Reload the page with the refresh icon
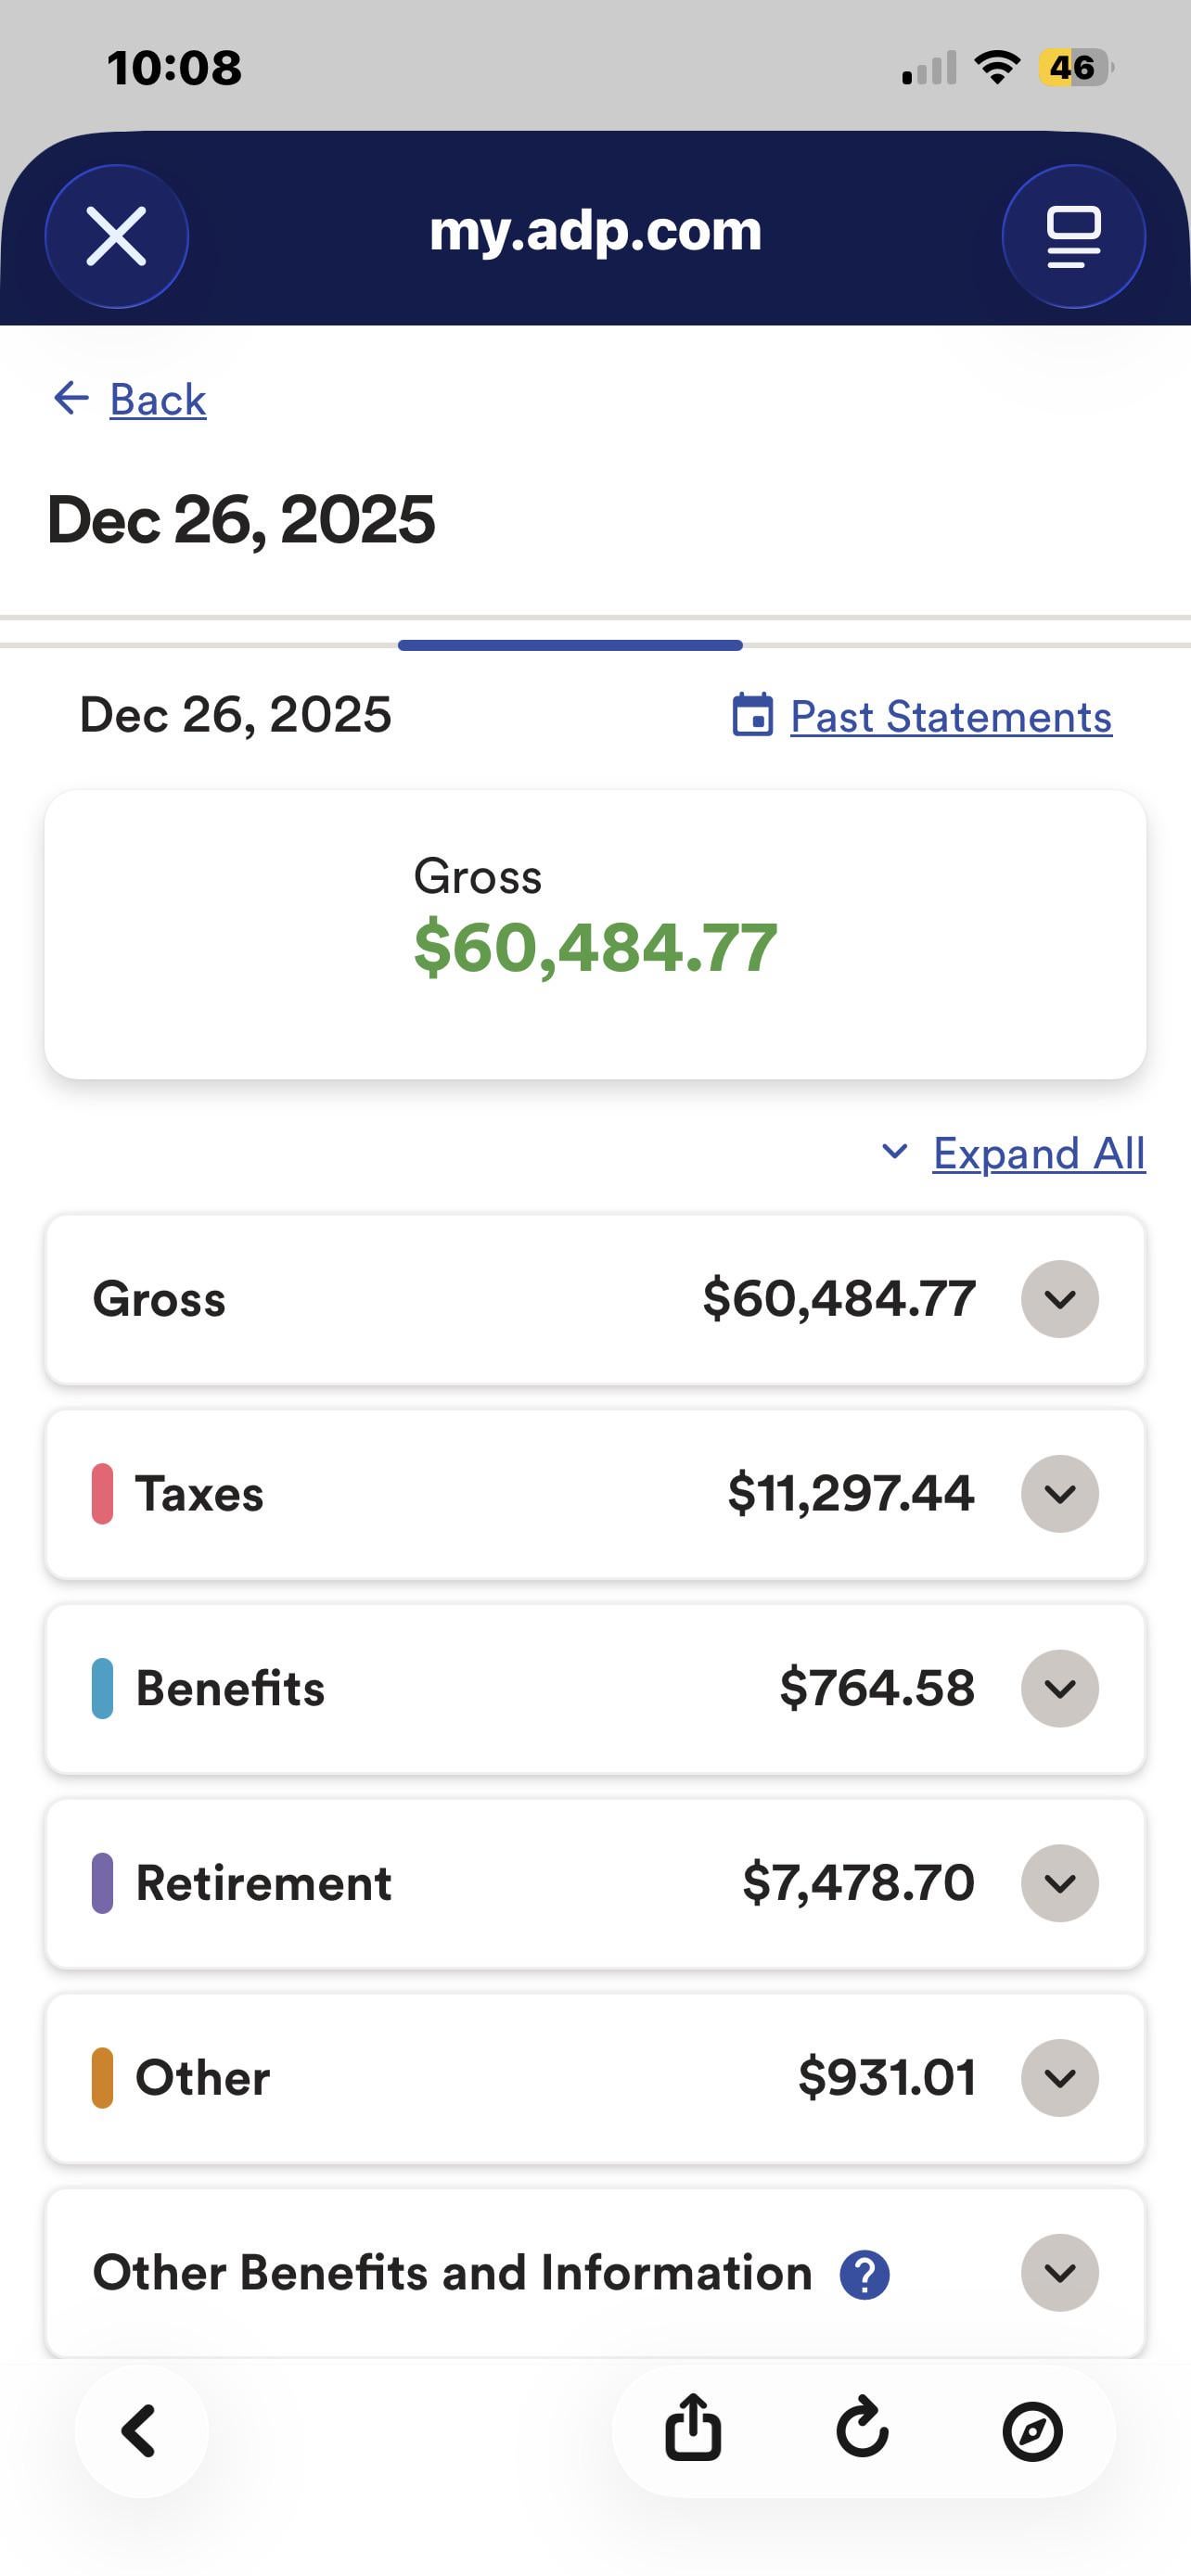Screen dimensions: 1191x2576 (x=862, y=2429)
